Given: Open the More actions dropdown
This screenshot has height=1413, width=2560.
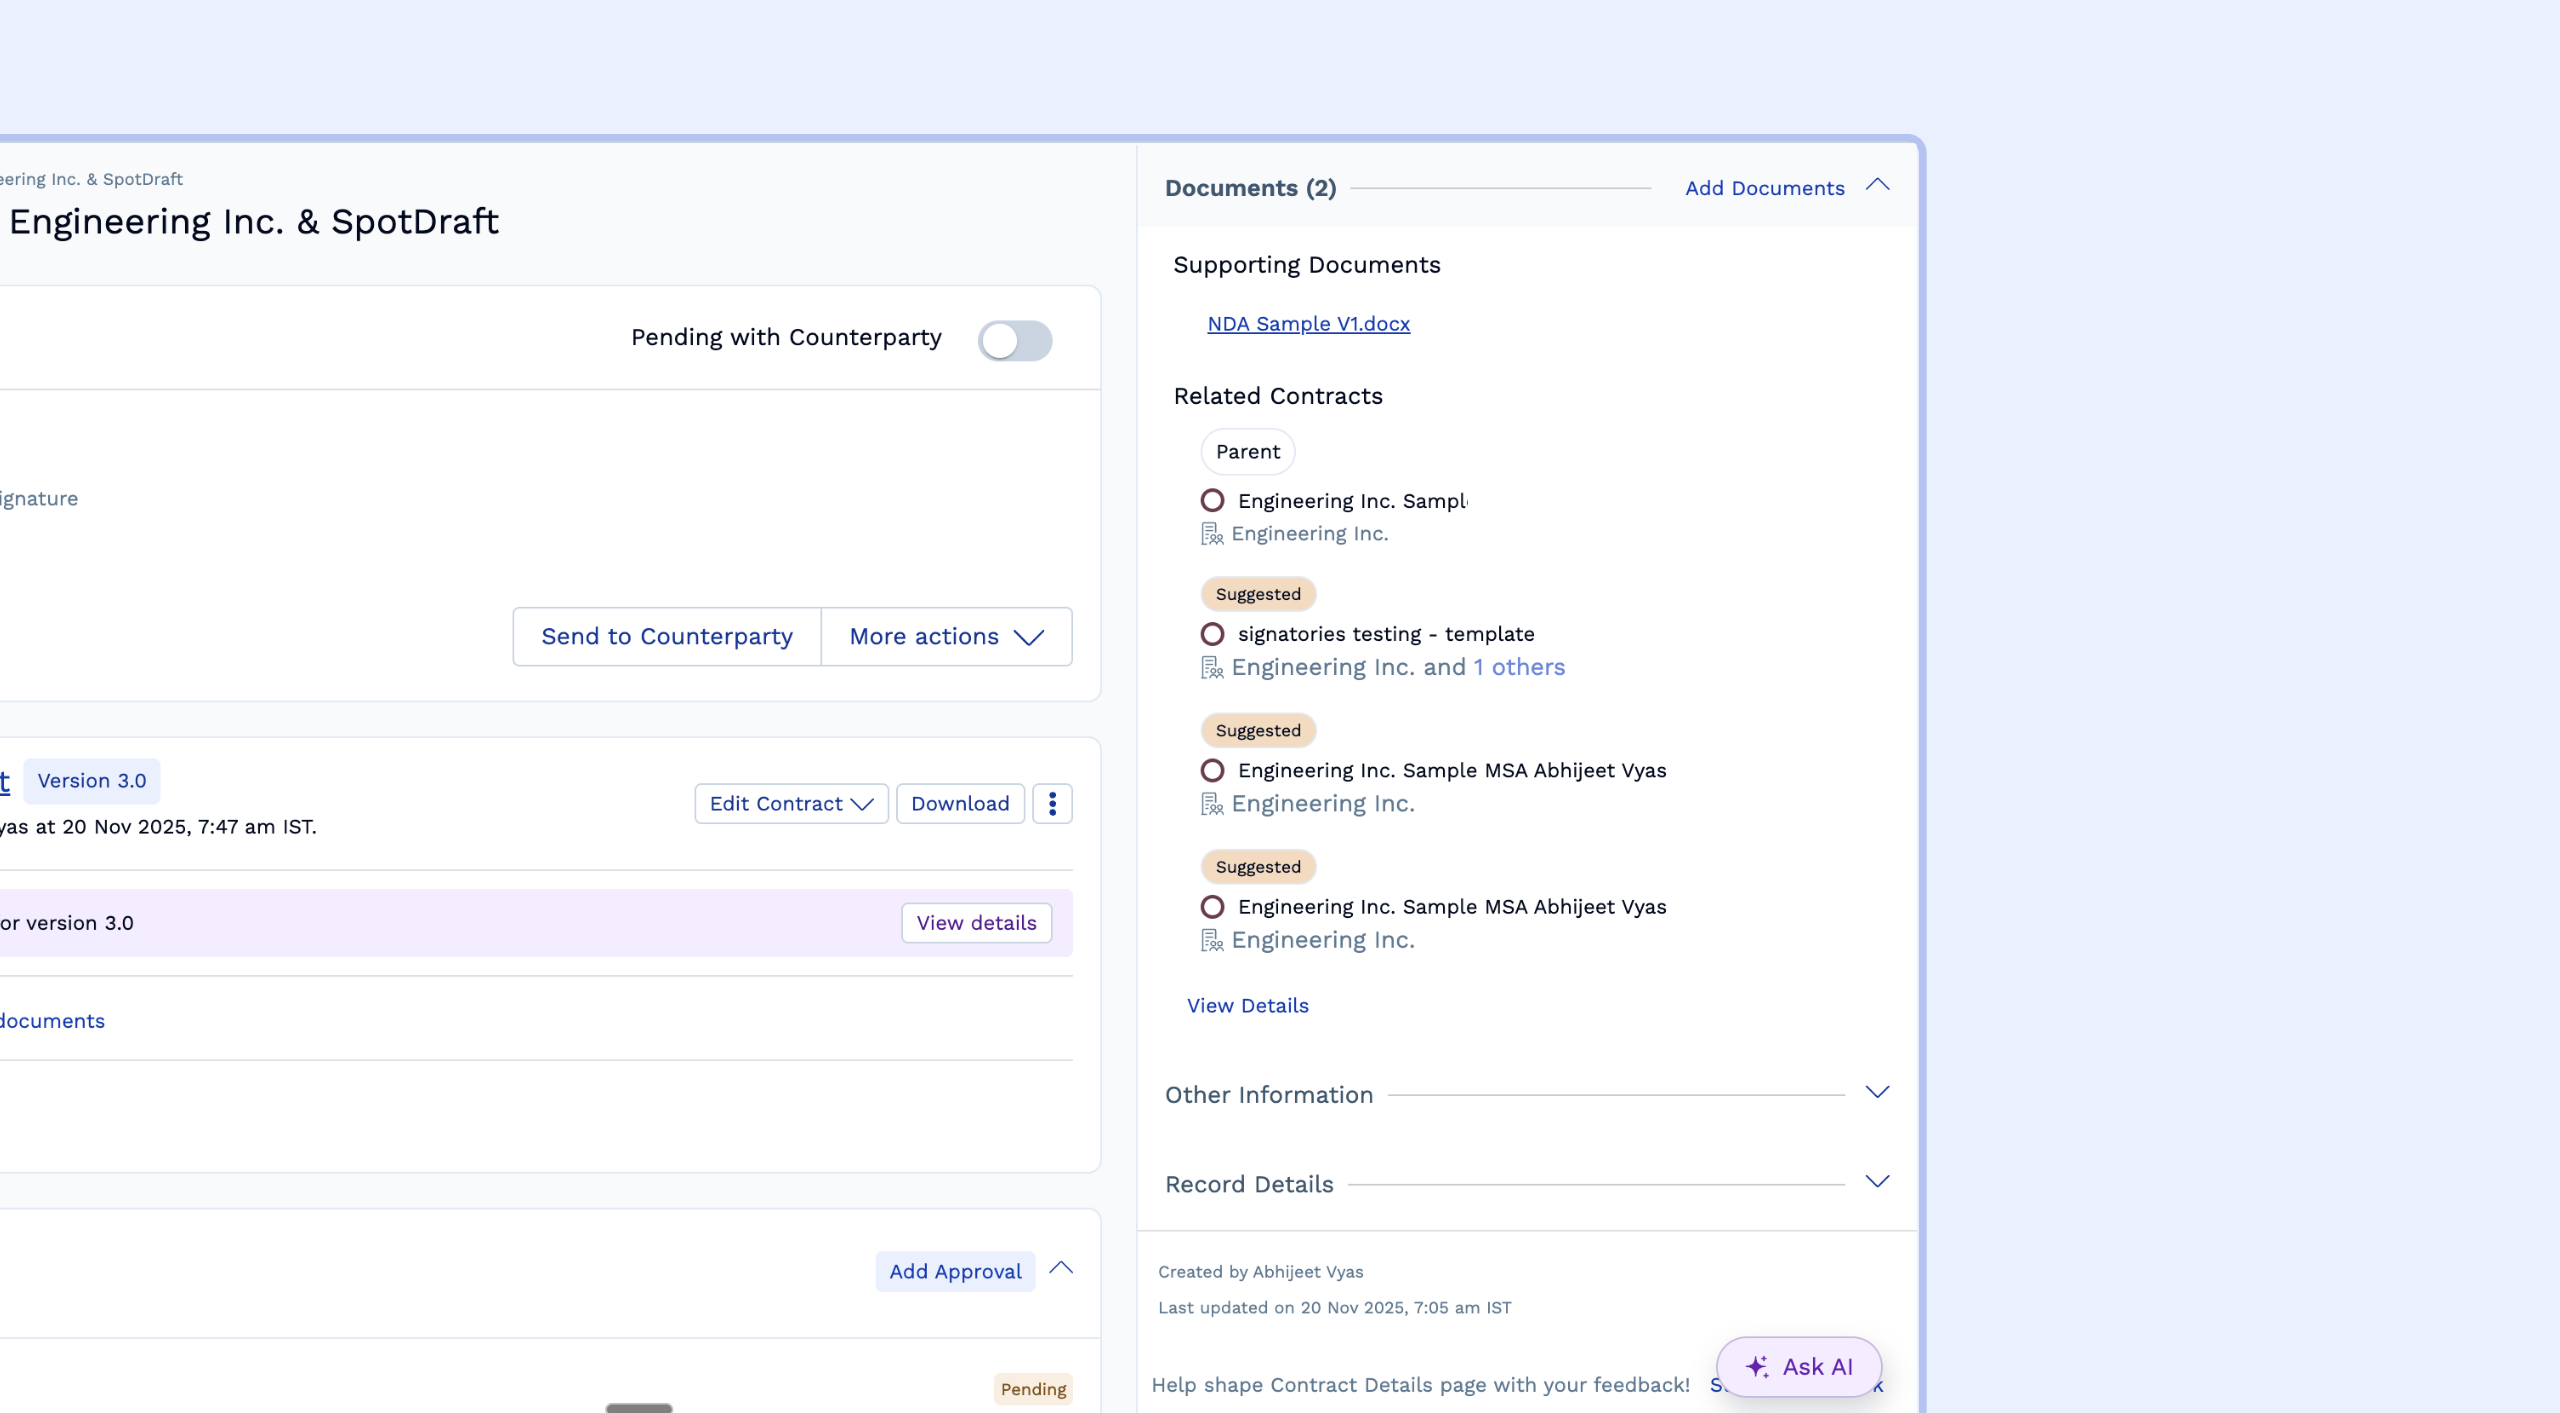Looking at the screenshot, I should pyautogui.click(x=946, y=636).
